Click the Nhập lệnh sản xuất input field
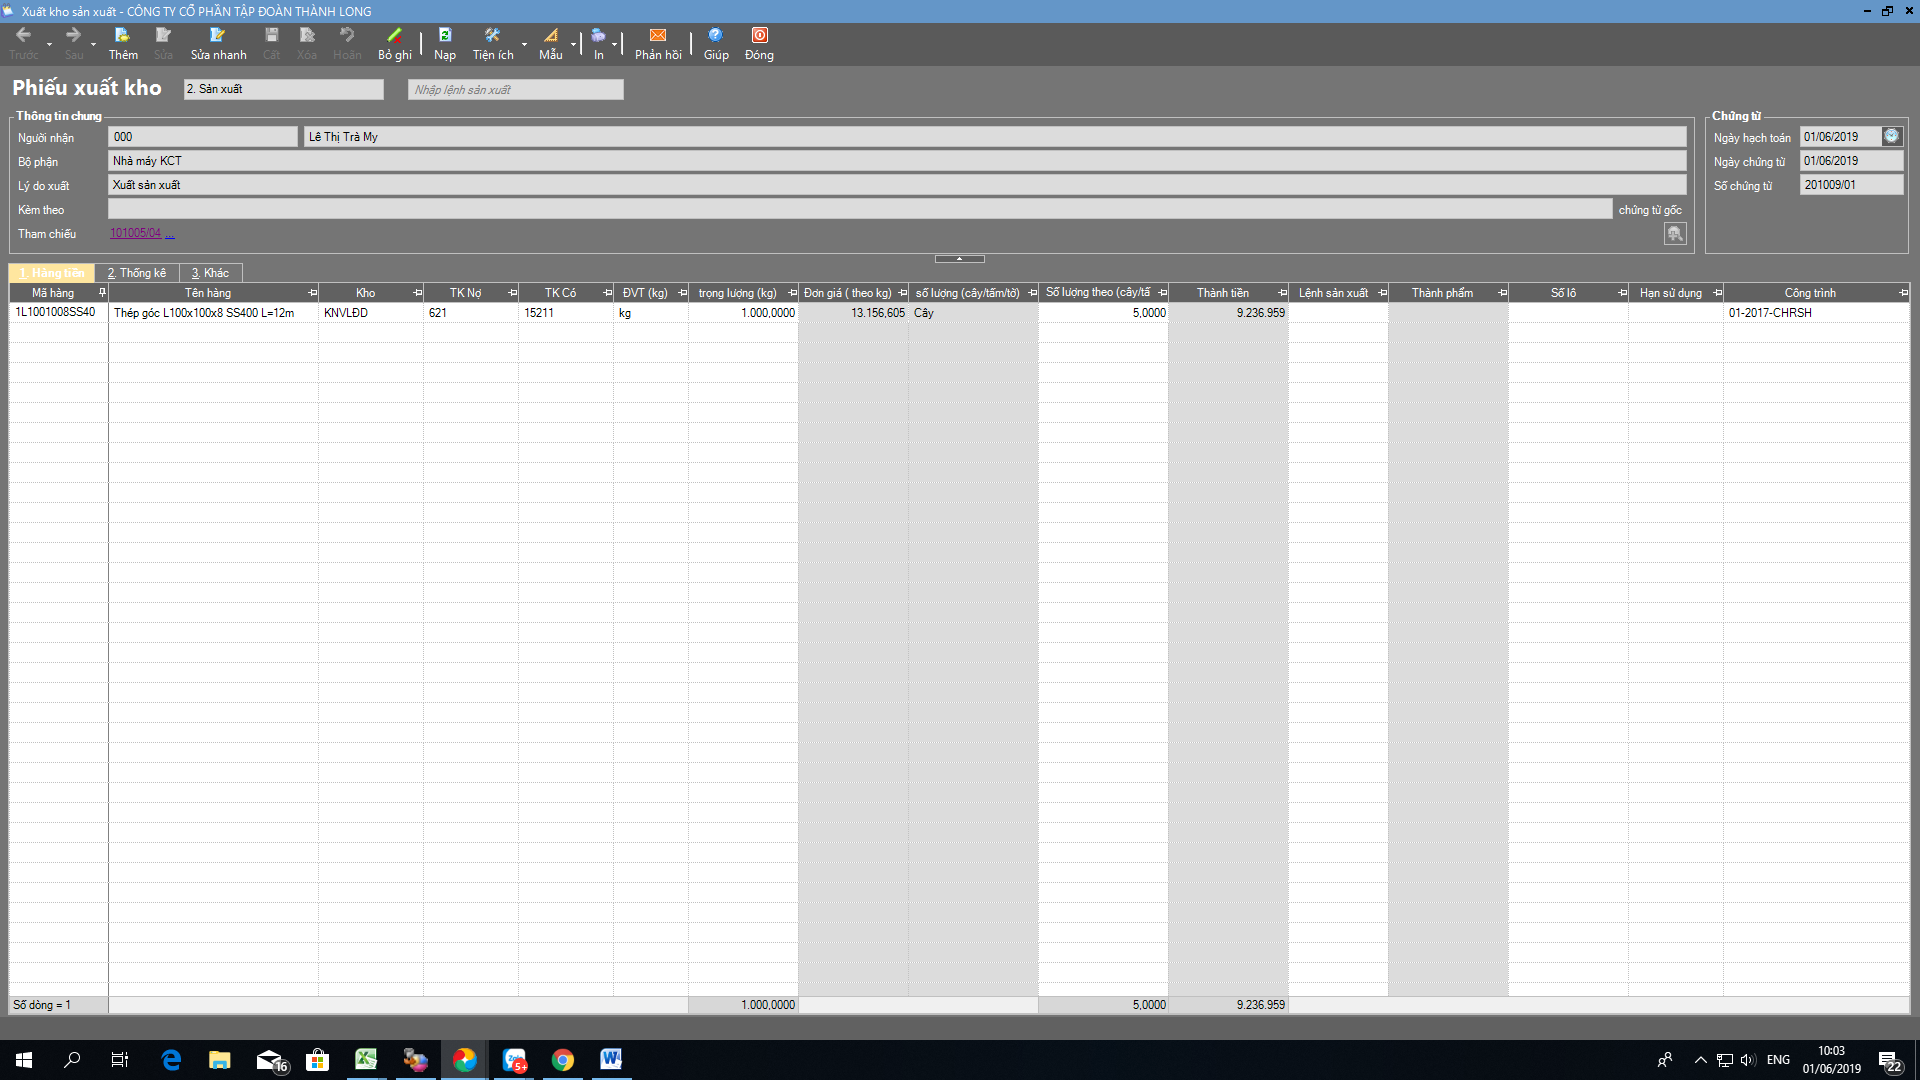 [515, 90]
